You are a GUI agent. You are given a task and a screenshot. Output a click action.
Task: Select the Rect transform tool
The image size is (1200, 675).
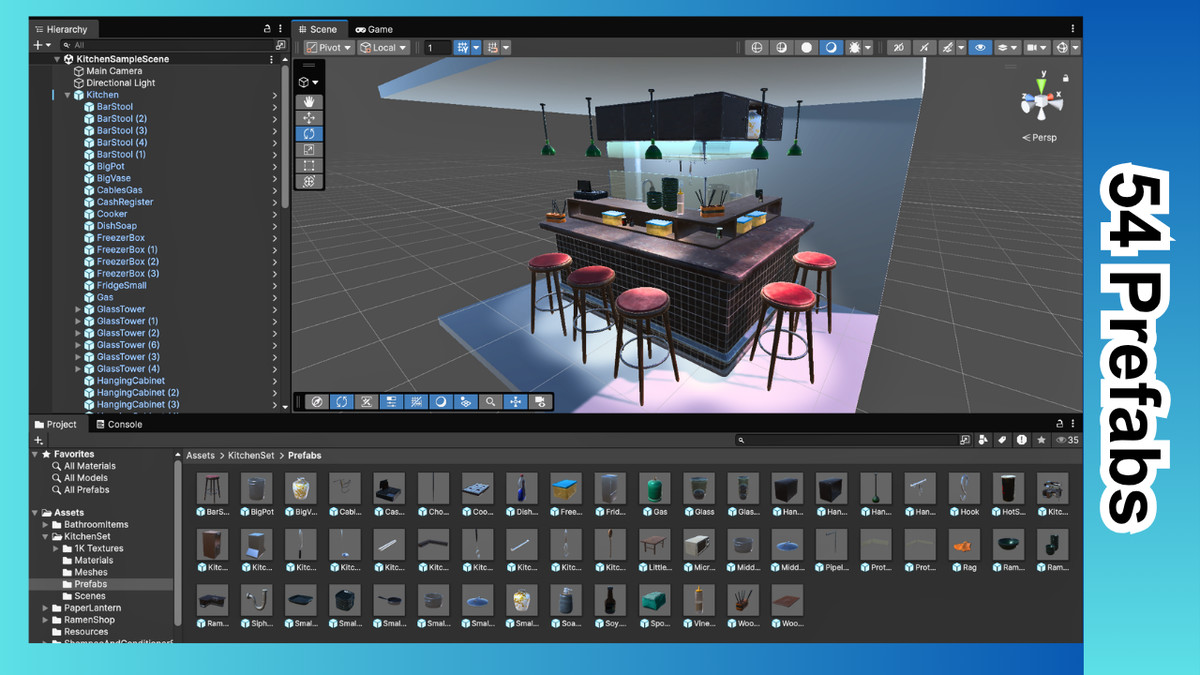(310, 166)
